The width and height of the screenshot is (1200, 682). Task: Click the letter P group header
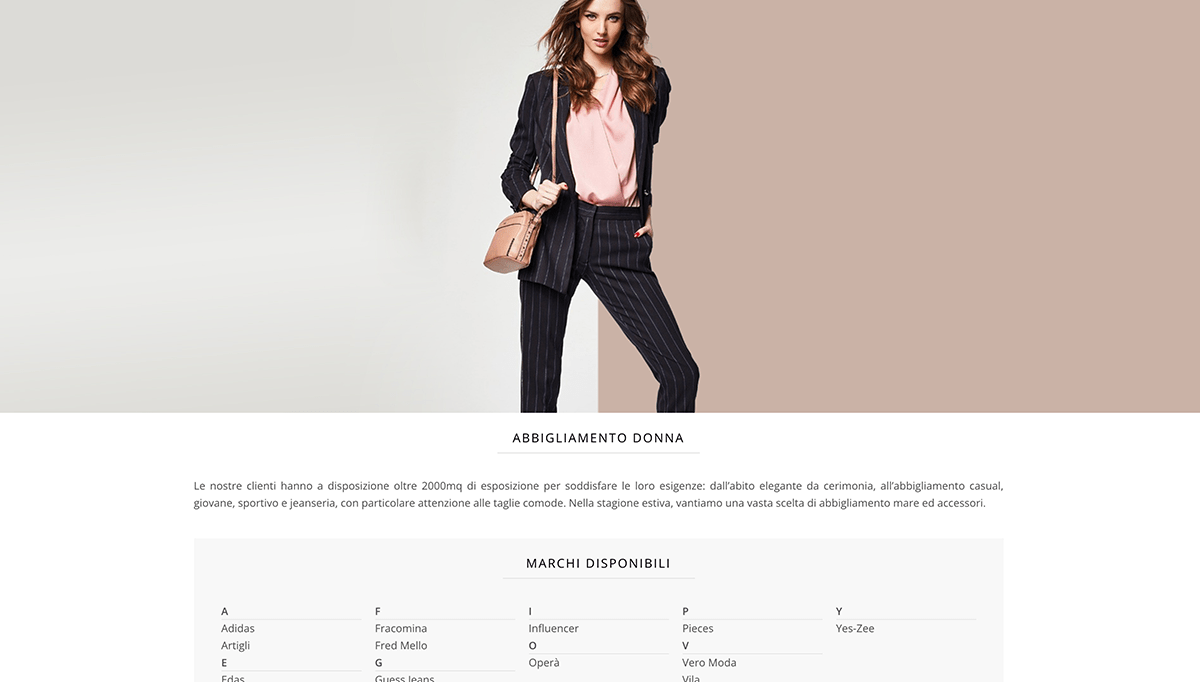686,611
